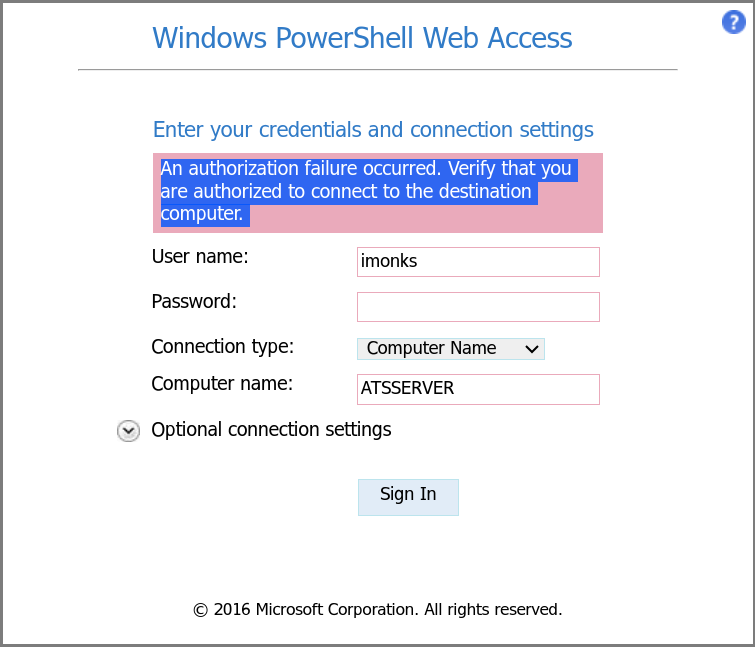The height and width of the screenshot is (647, 755).
Task: Click the authorization failure error message
Action: 369,191
